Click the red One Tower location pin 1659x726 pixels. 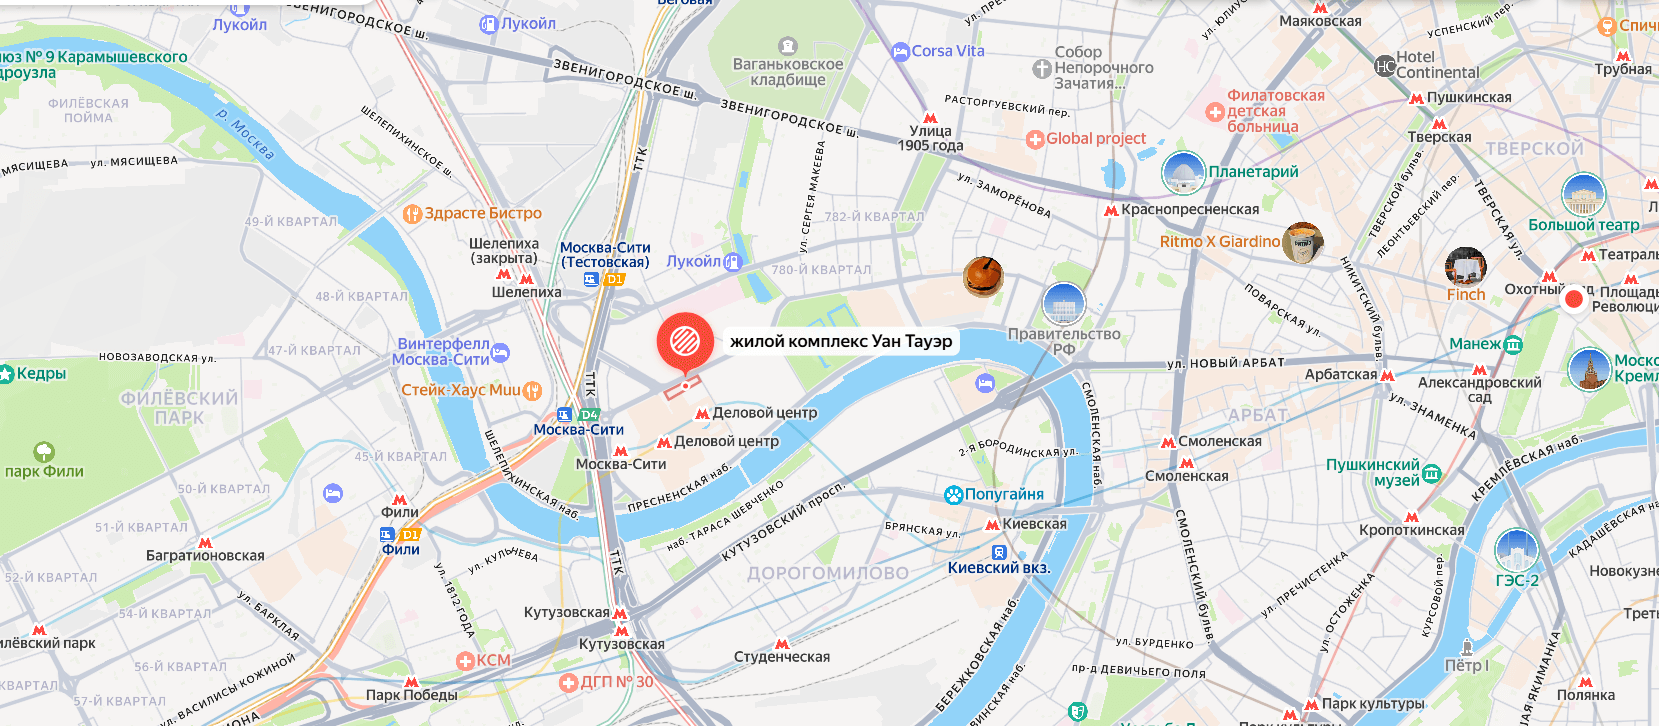pyautogui.click(x=685, y=342)
